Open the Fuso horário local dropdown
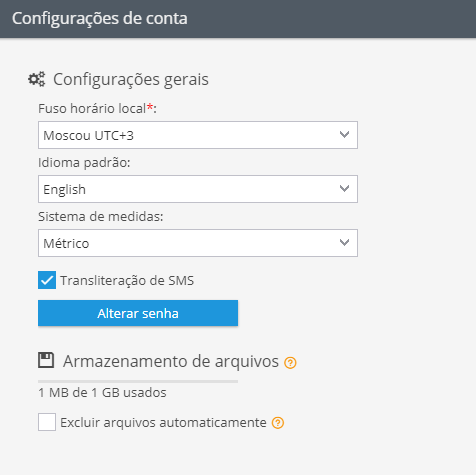This screenshot has height=475, width=476. (x=198, y=135)
